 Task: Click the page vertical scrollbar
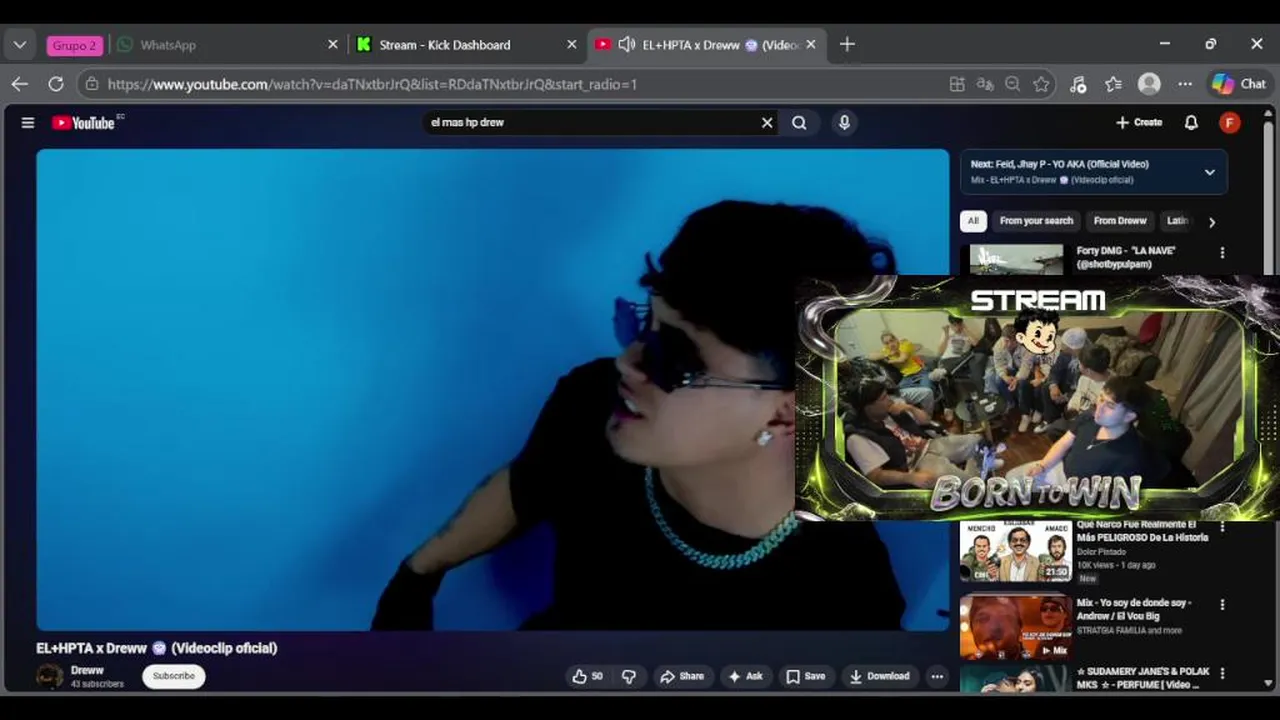[x=1269, y=400]
